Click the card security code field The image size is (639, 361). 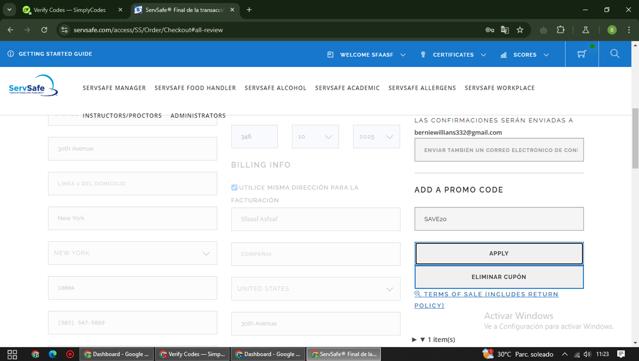254,136
